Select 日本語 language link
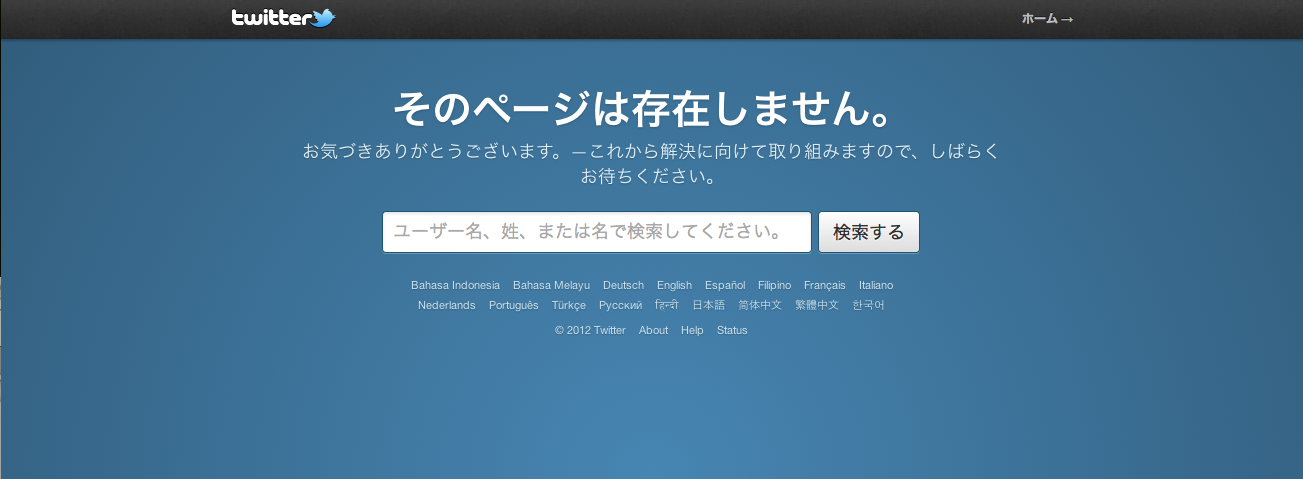Screen dimensions: 1303x479 pos(708,305)
